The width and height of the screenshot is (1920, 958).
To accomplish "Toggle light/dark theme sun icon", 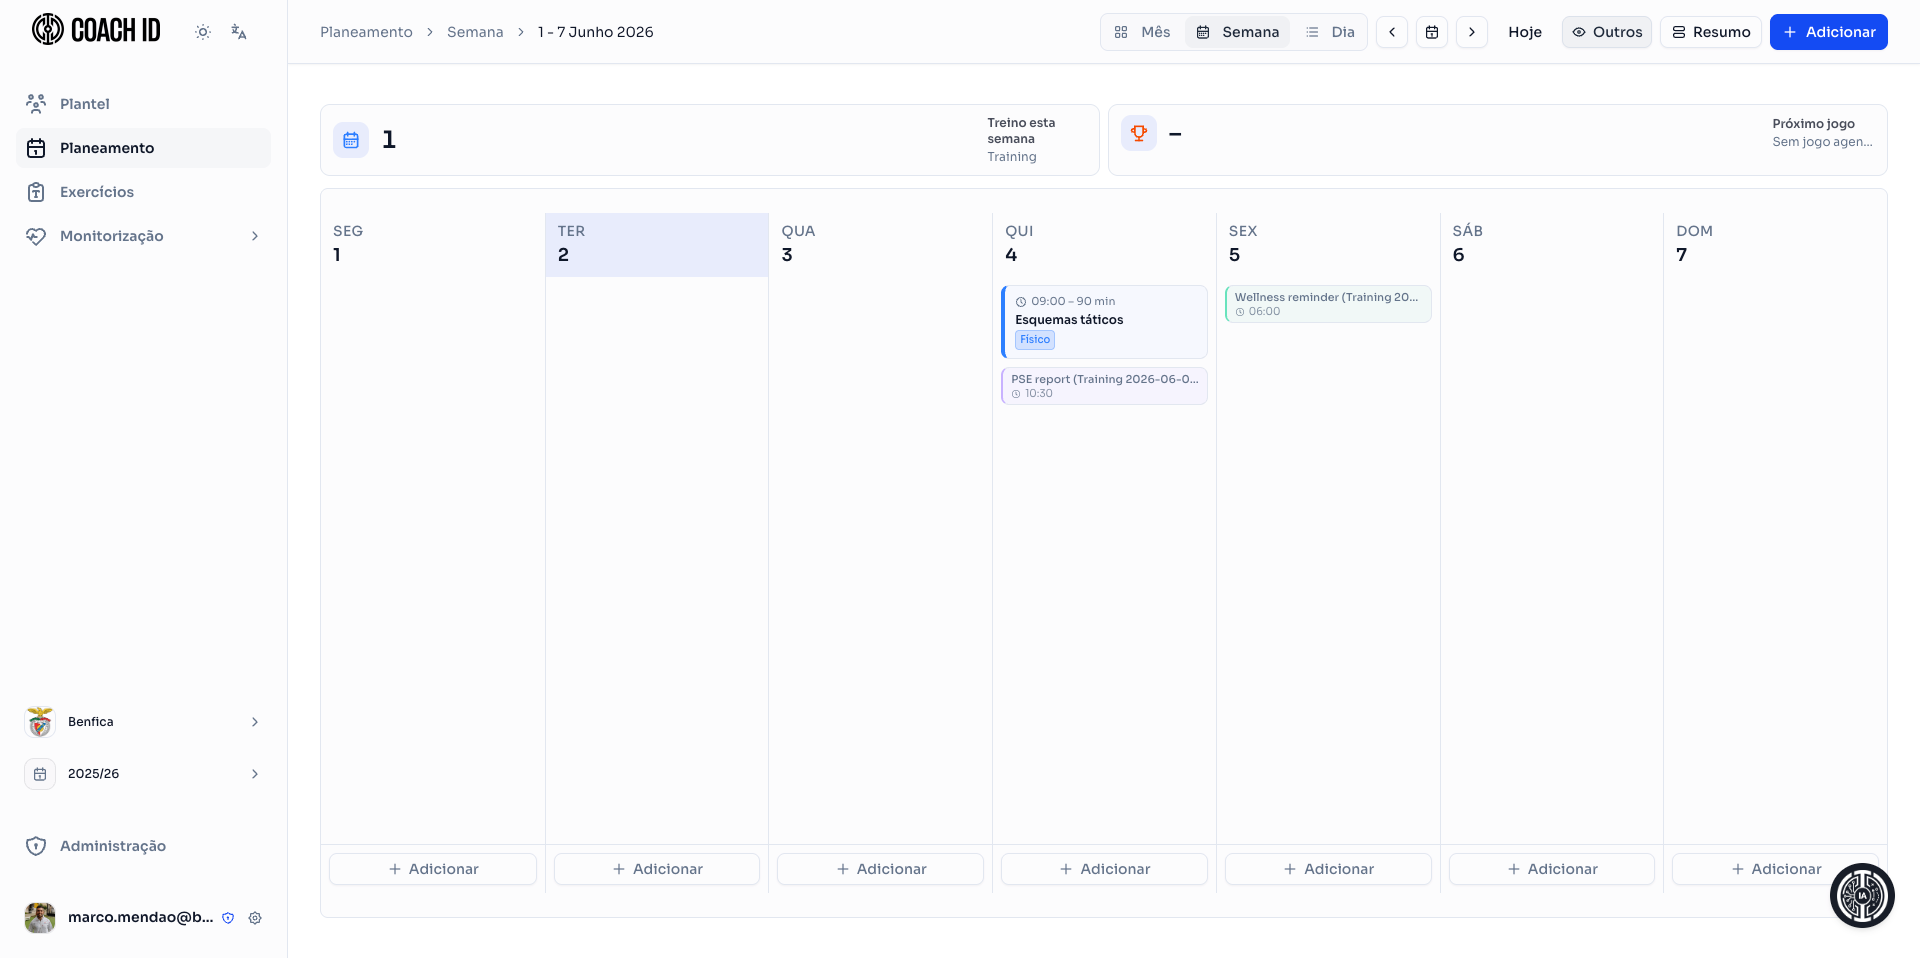I will (203, 32).
